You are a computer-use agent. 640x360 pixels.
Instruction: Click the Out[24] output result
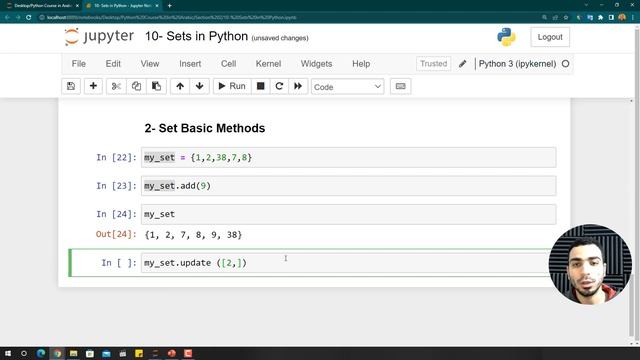(x=193, y=235)
